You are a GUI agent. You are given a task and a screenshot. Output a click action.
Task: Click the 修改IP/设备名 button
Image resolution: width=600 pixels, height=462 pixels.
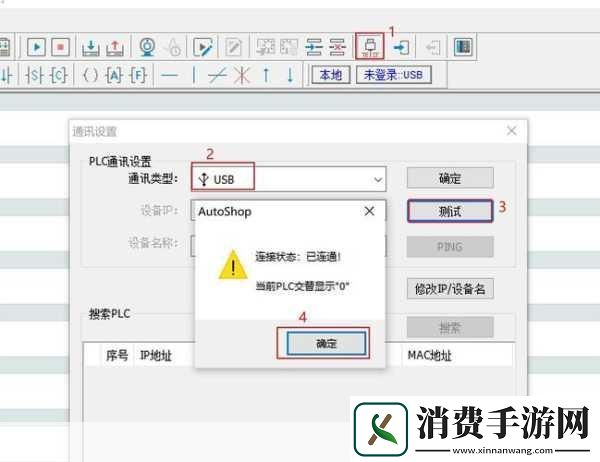450,289
